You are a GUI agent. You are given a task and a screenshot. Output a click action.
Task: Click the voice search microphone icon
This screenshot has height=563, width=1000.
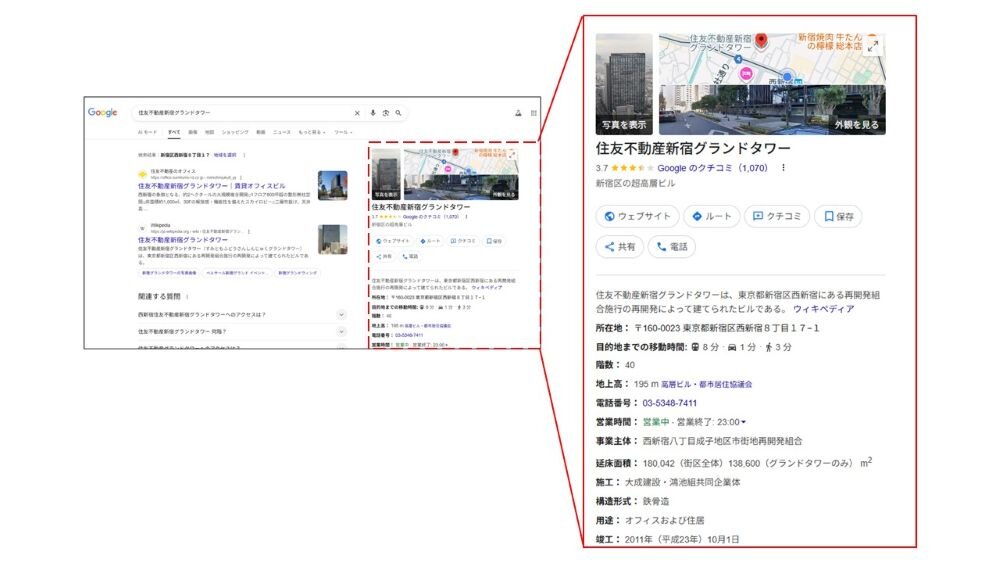point(373,113)
